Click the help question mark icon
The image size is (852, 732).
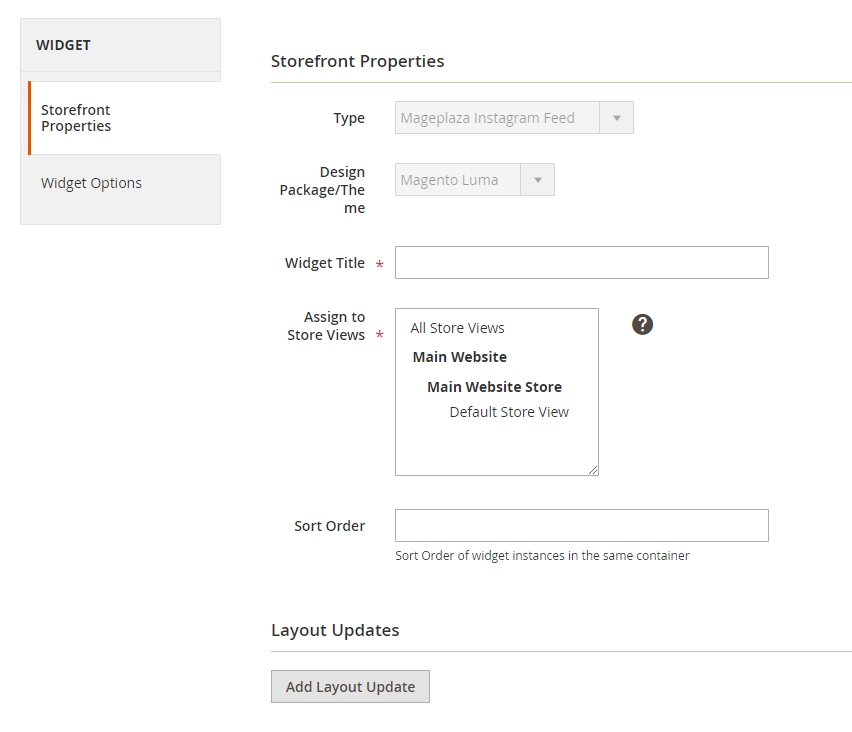click(x=643, y=324)
